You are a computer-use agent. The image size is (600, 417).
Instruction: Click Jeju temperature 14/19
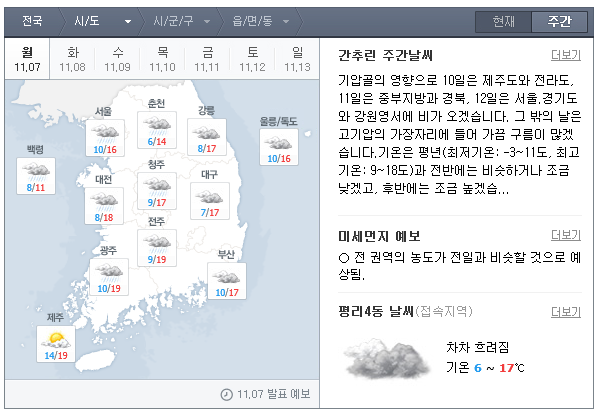pos(56,355)
